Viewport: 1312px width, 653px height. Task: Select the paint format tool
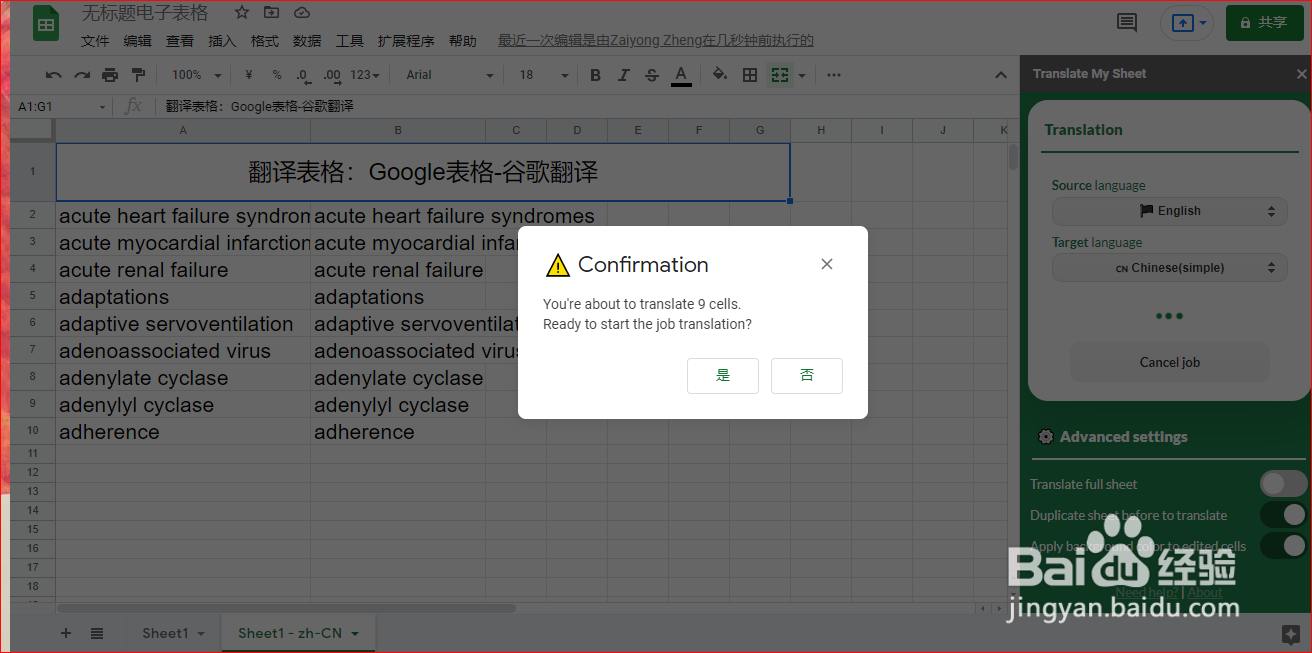[x=138, y=75]
